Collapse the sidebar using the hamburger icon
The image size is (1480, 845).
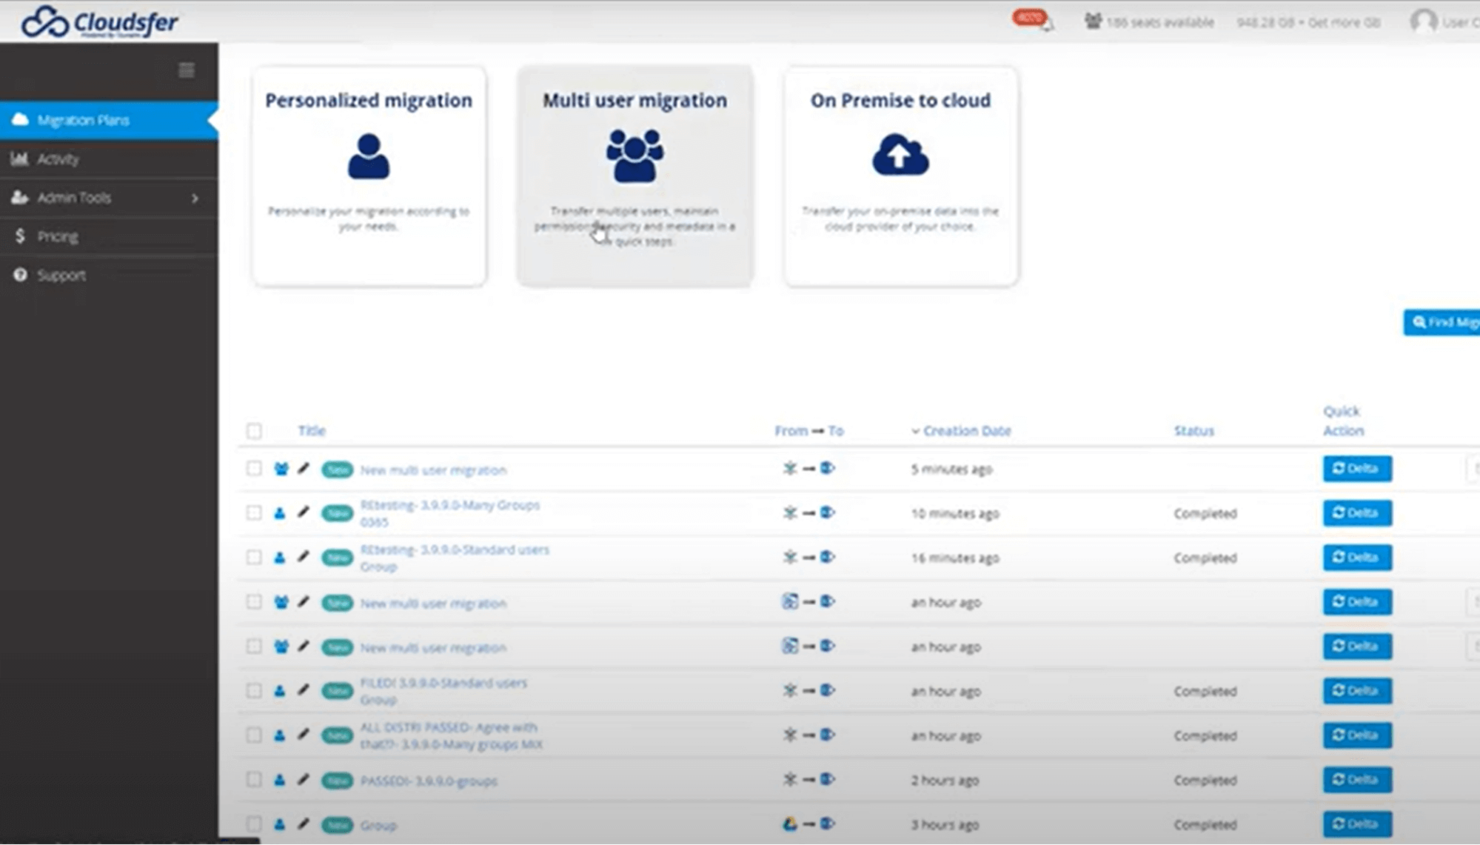coord(186,70)
